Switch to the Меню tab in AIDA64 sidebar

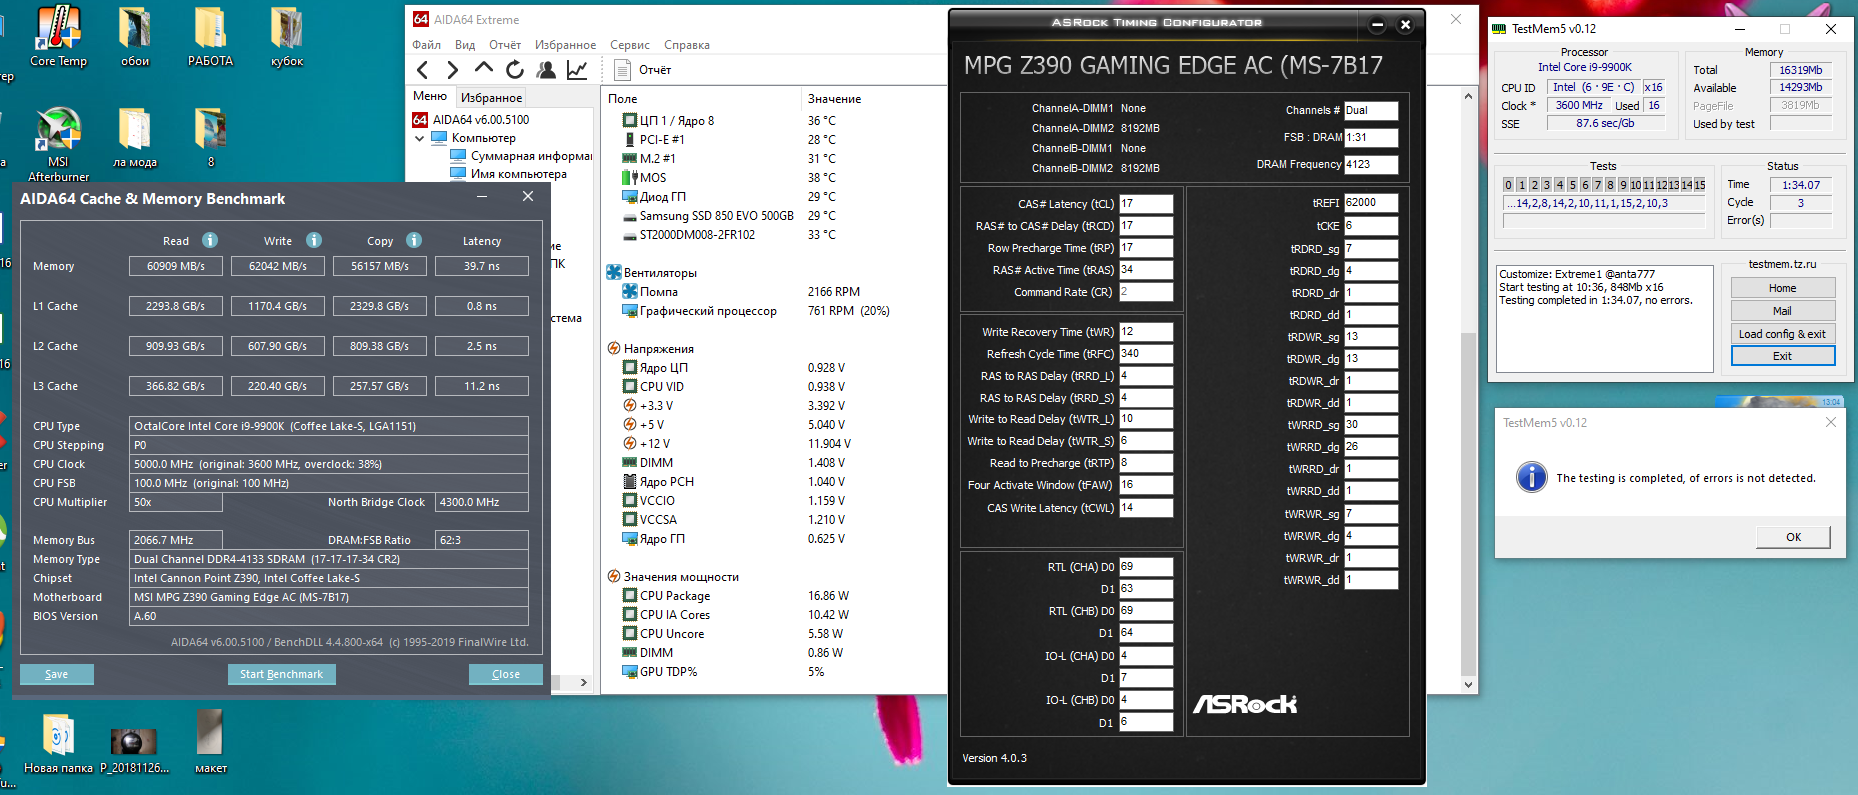(431, 96)
